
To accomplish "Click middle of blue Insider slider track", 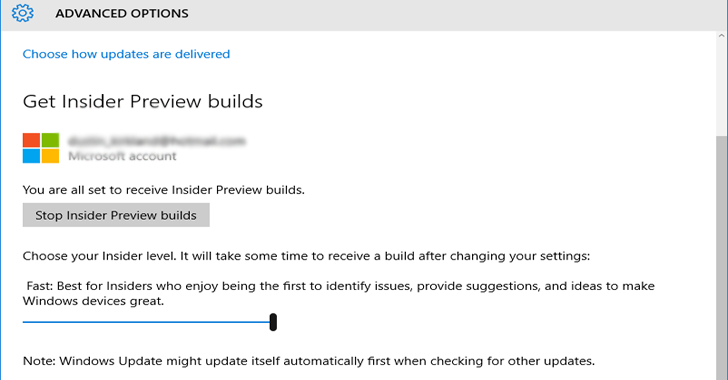I will click(146, 322).
